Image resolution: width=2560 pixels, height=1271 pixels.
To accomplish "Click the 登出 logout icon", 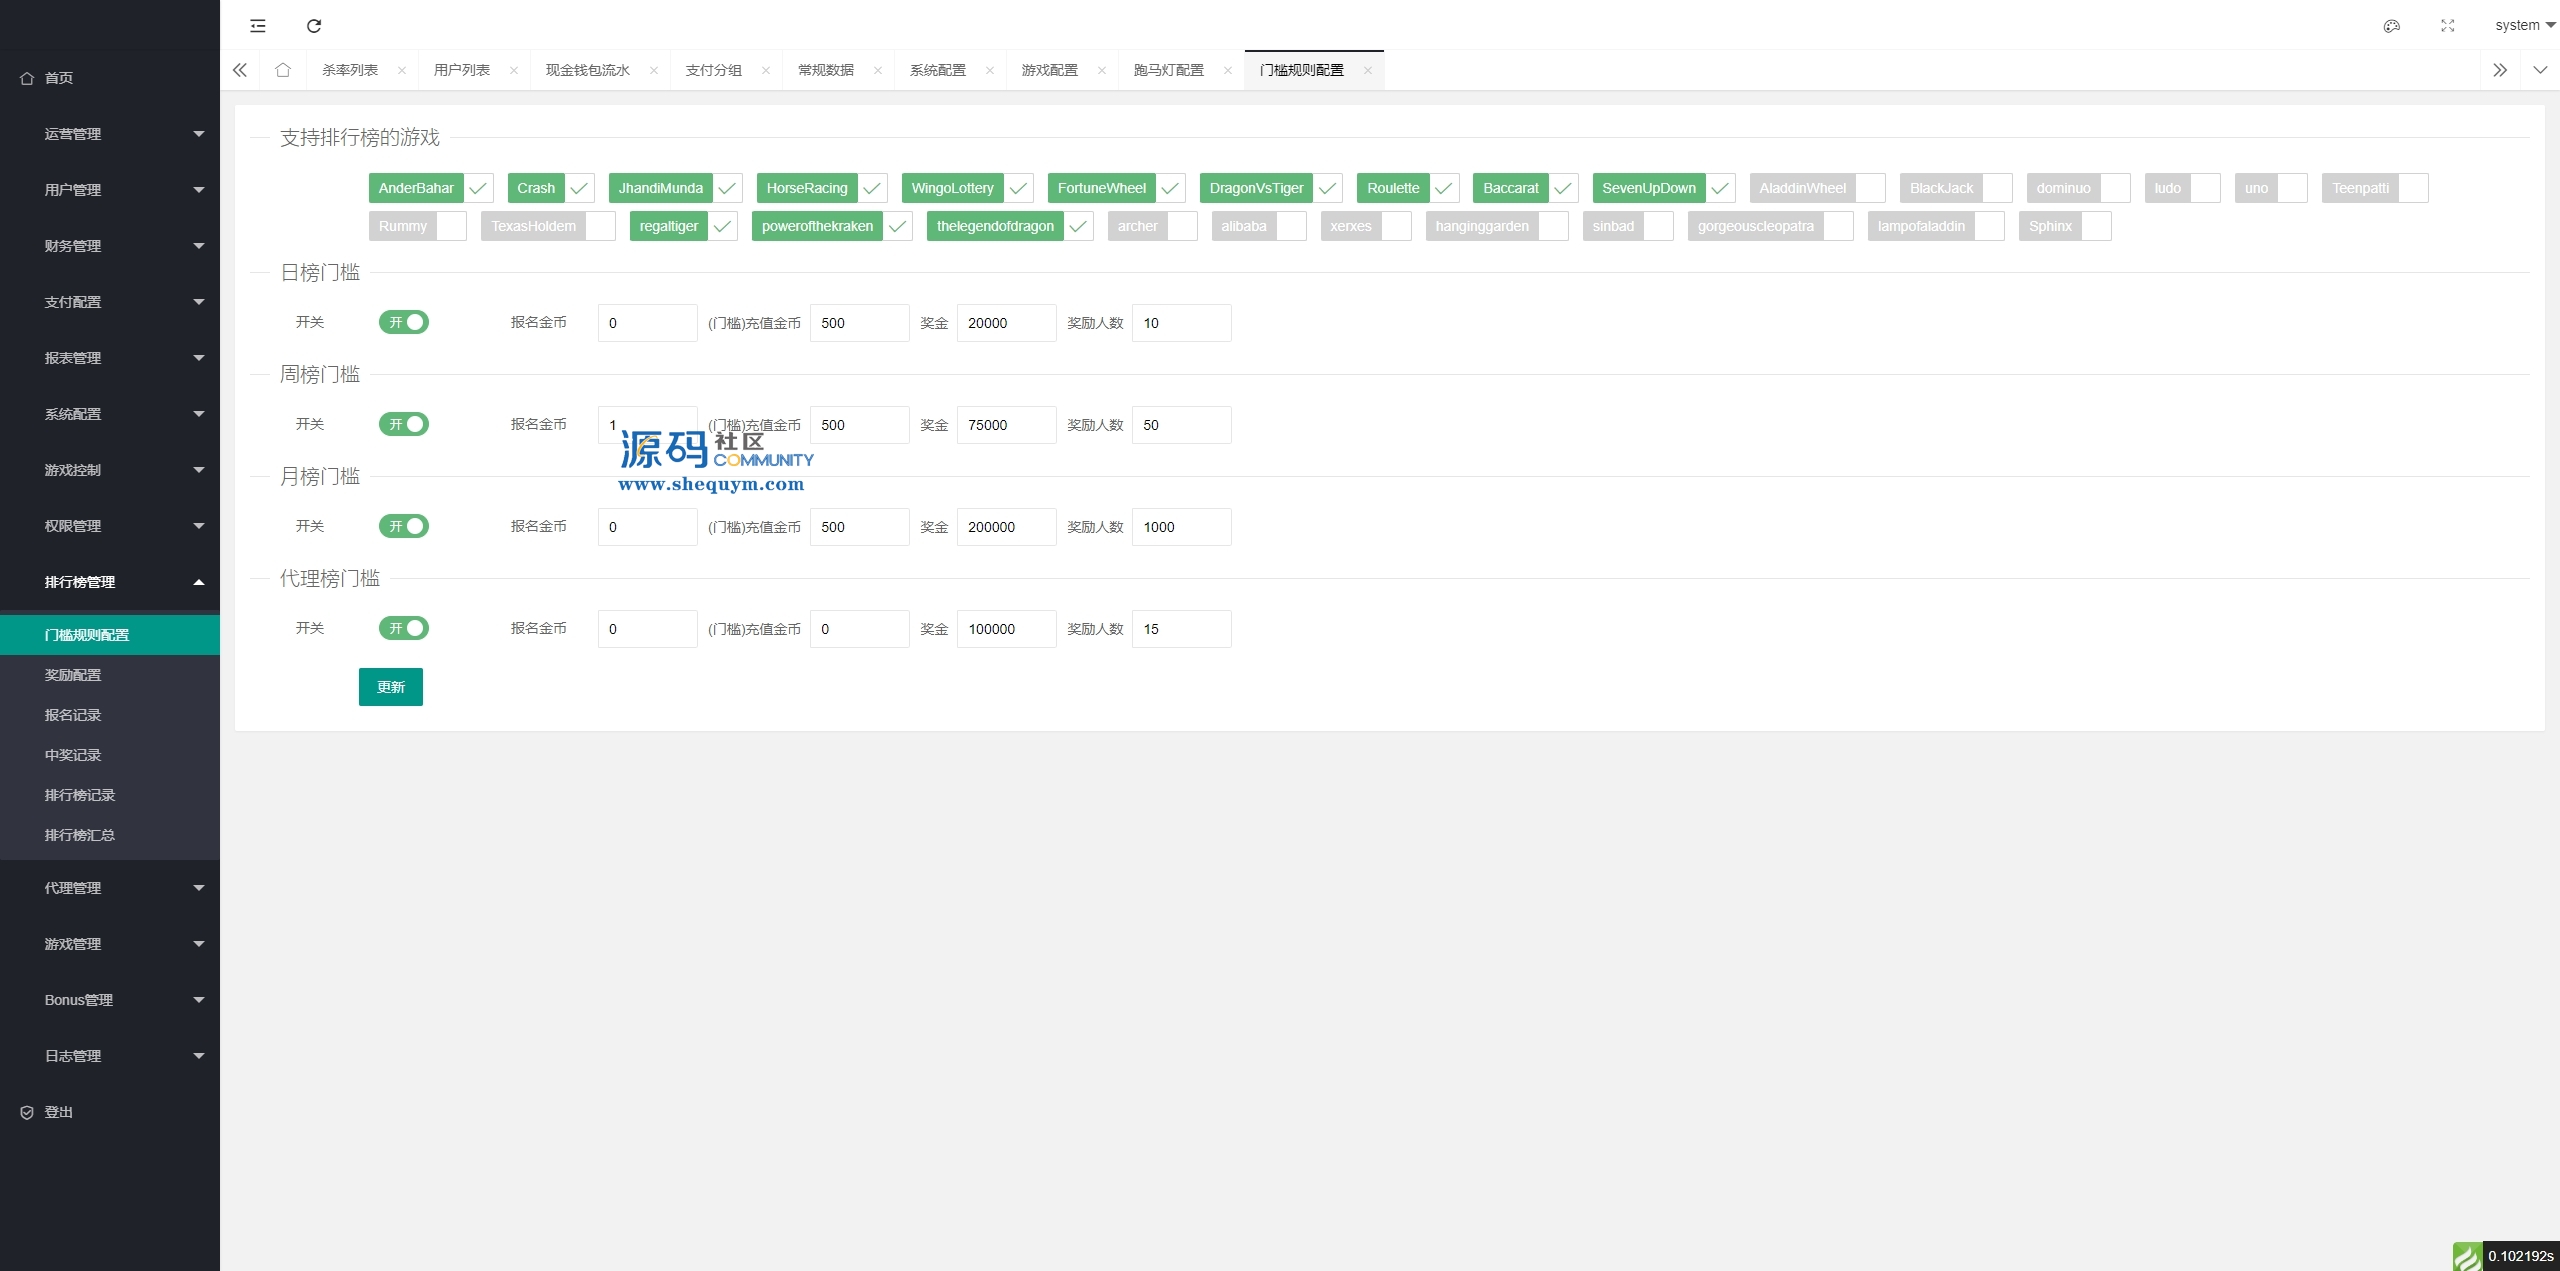I will (x=27, y=1112).
